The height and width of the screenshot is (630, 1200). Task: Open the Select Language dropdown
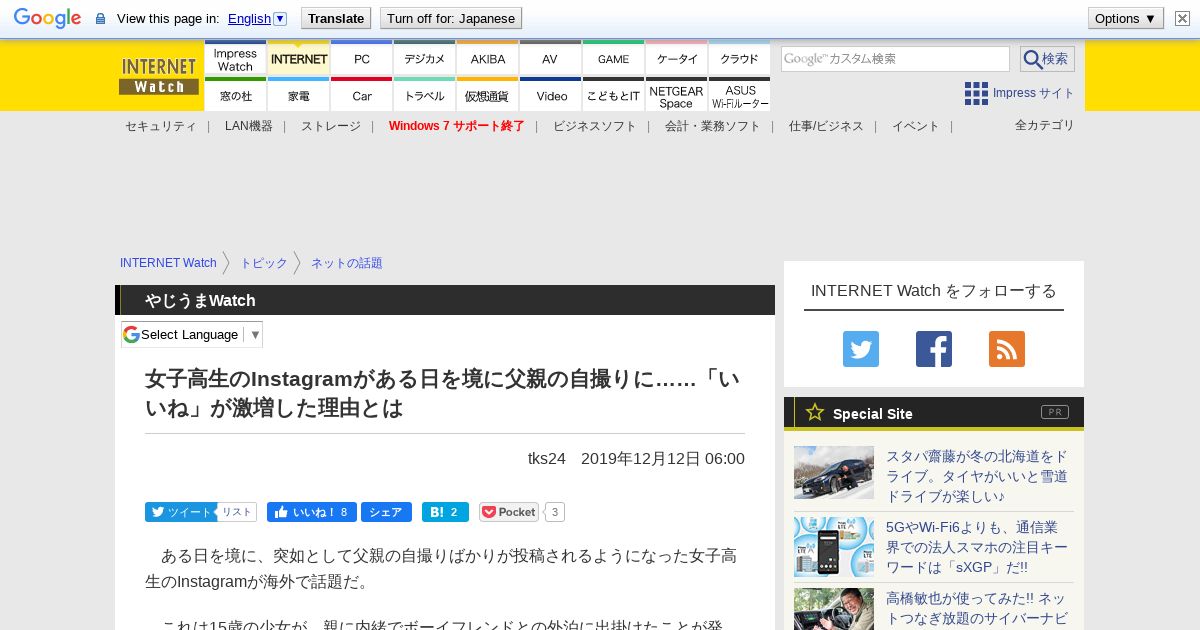click(x=192, y=334)
